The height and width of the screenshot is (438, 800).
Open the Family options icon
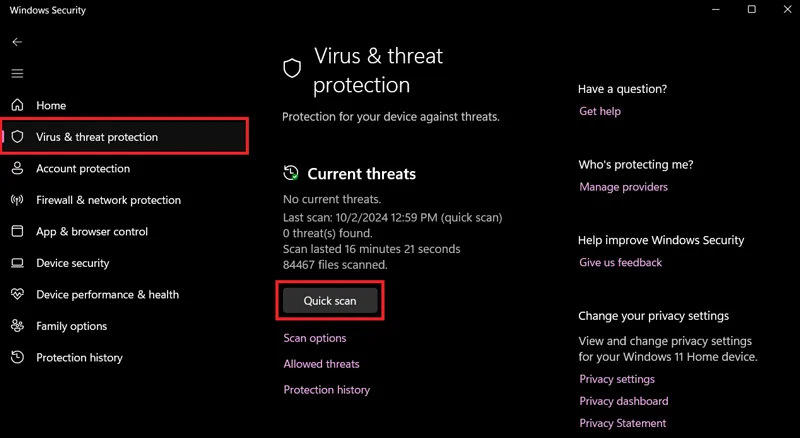click(17, 326)
